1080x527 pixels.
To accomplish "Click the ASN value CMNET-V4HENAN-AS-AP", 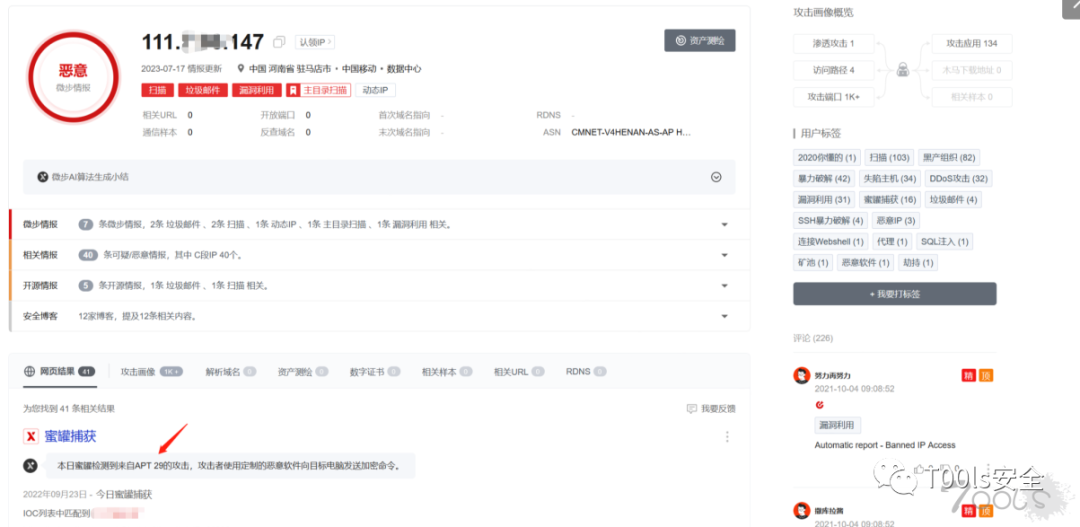I will tap(632, 132).
